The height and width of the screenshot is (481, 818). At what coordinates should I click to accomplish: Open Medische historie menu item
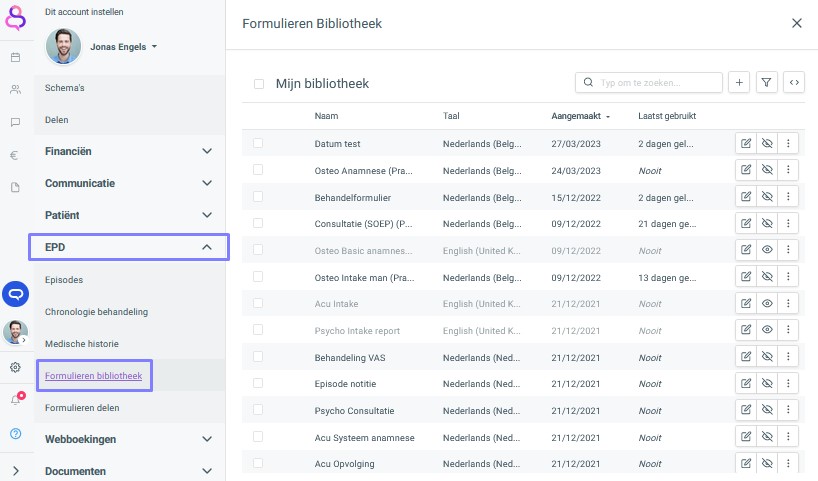(82, 344)
